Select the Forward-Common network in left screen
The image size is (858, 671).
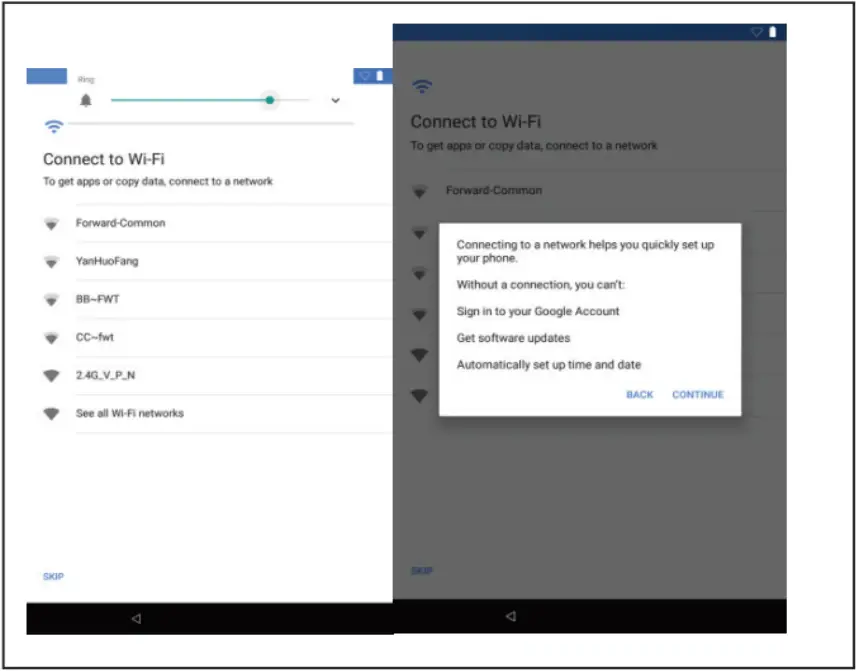217,223
